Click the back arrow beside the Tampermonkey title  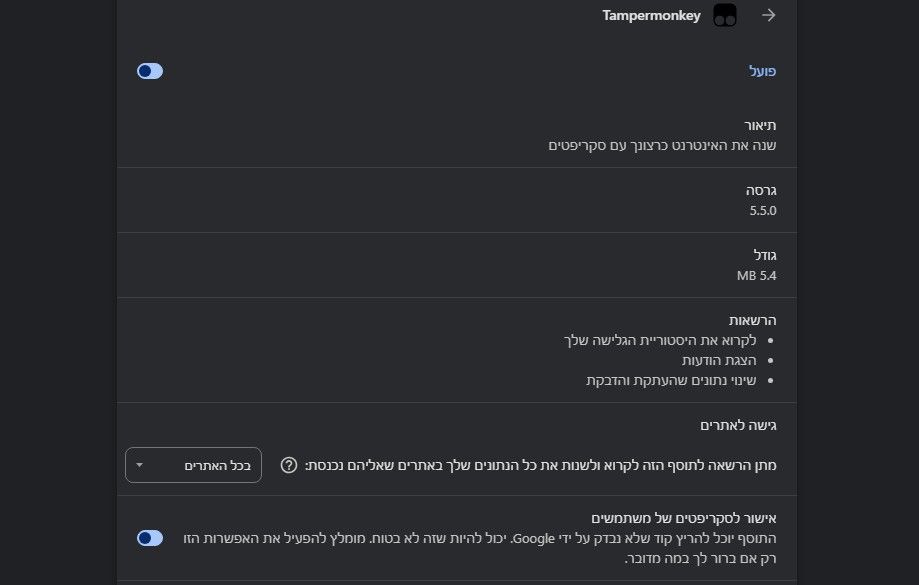tap(768, 15)
